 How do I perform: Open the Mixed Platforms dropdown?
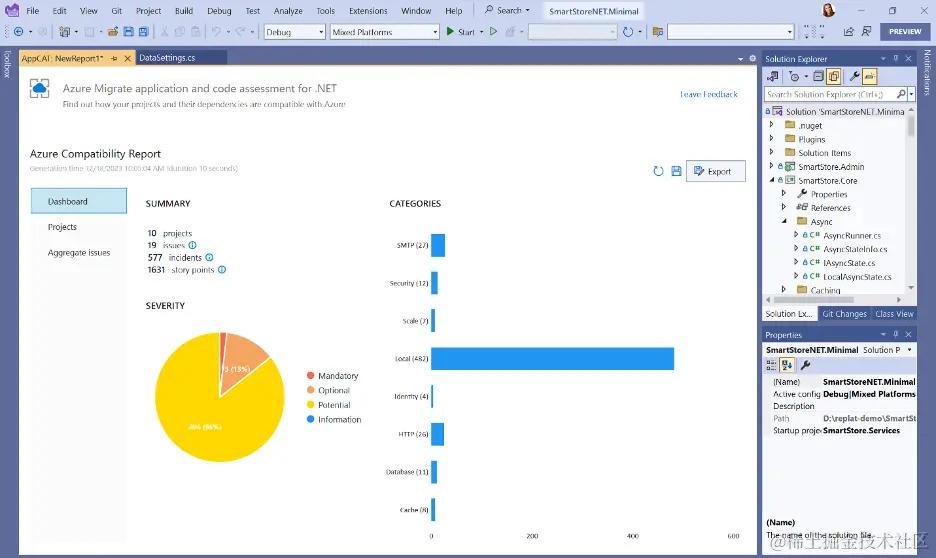pyautogui.click(x=384, y=32)
